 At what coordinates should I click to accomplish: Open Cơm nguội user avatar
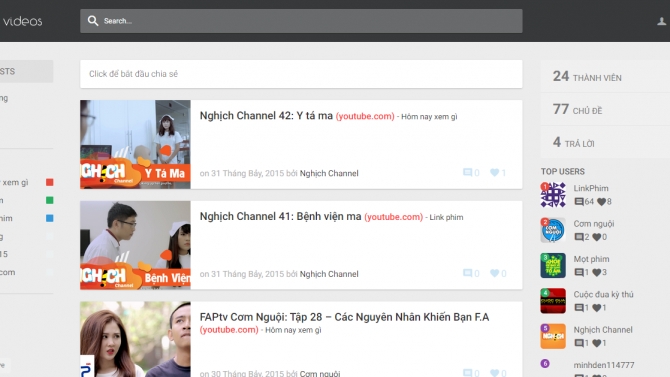pos(553,230)
